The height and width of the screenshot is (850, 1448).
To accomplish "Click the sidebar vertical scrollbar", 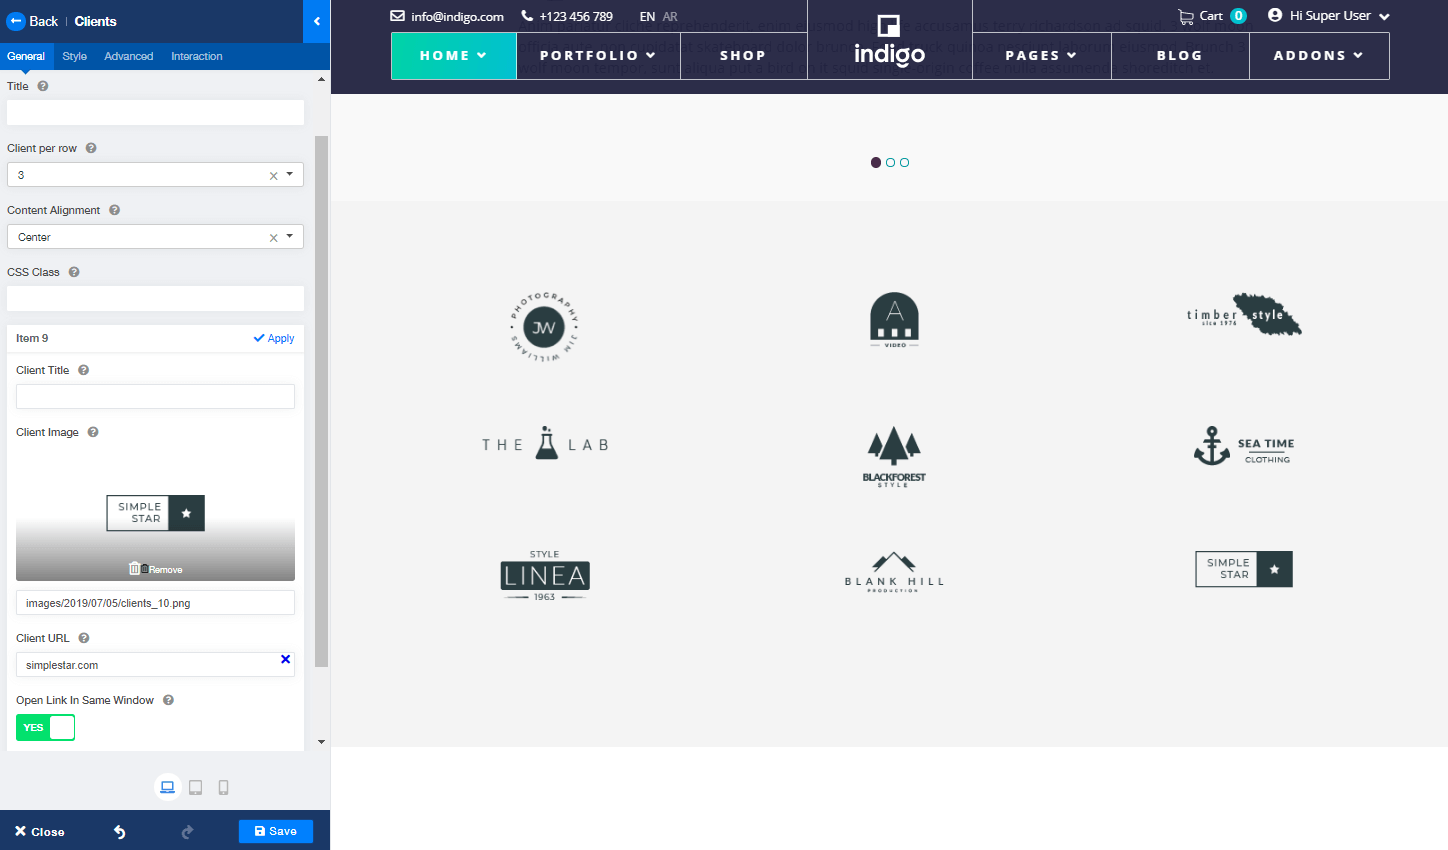I will coord(322,401).
